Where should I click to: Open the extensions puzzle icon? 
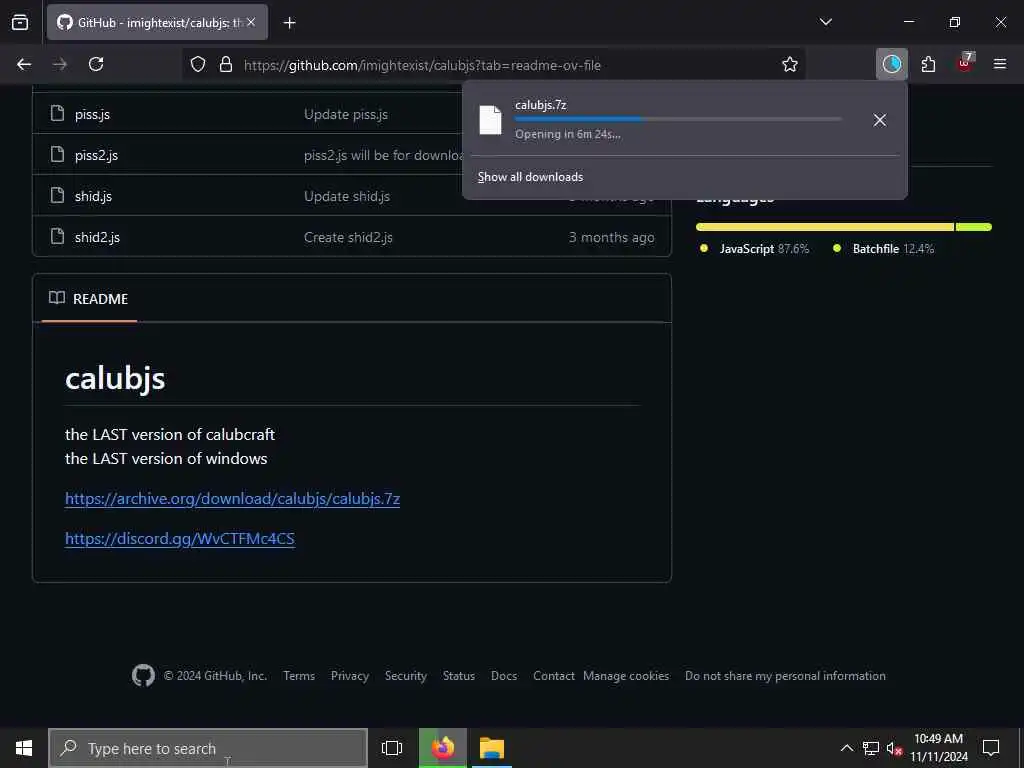[x=928, y=64]
